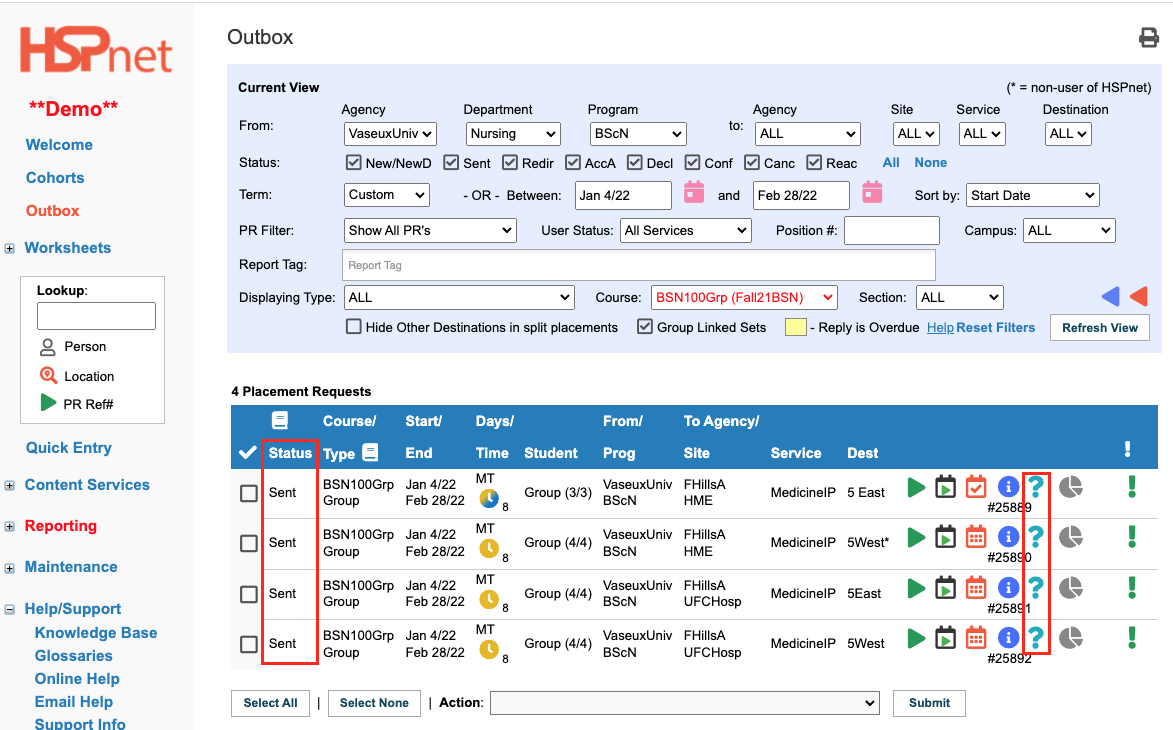Click notes icon in table header top
The width and height of the screenshot is (1173, 730).
point(280,420)
